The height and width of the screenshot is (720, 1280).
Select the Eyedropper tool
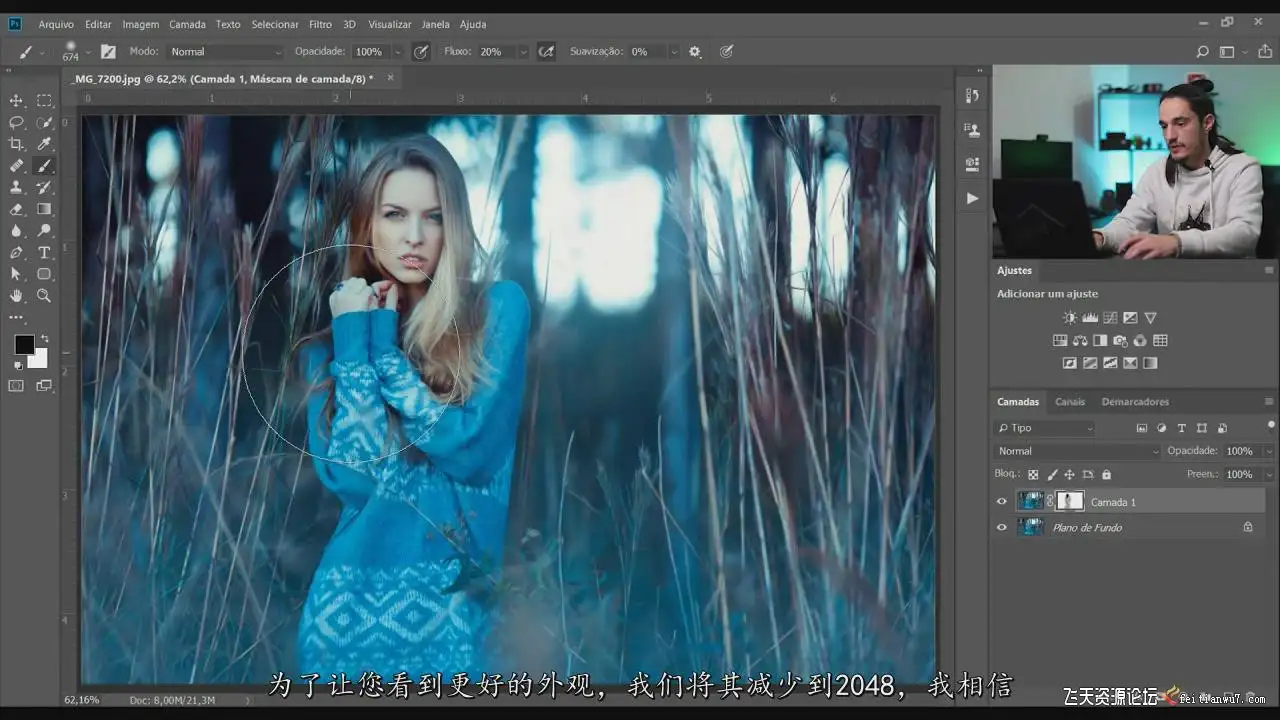click(44, 144)
